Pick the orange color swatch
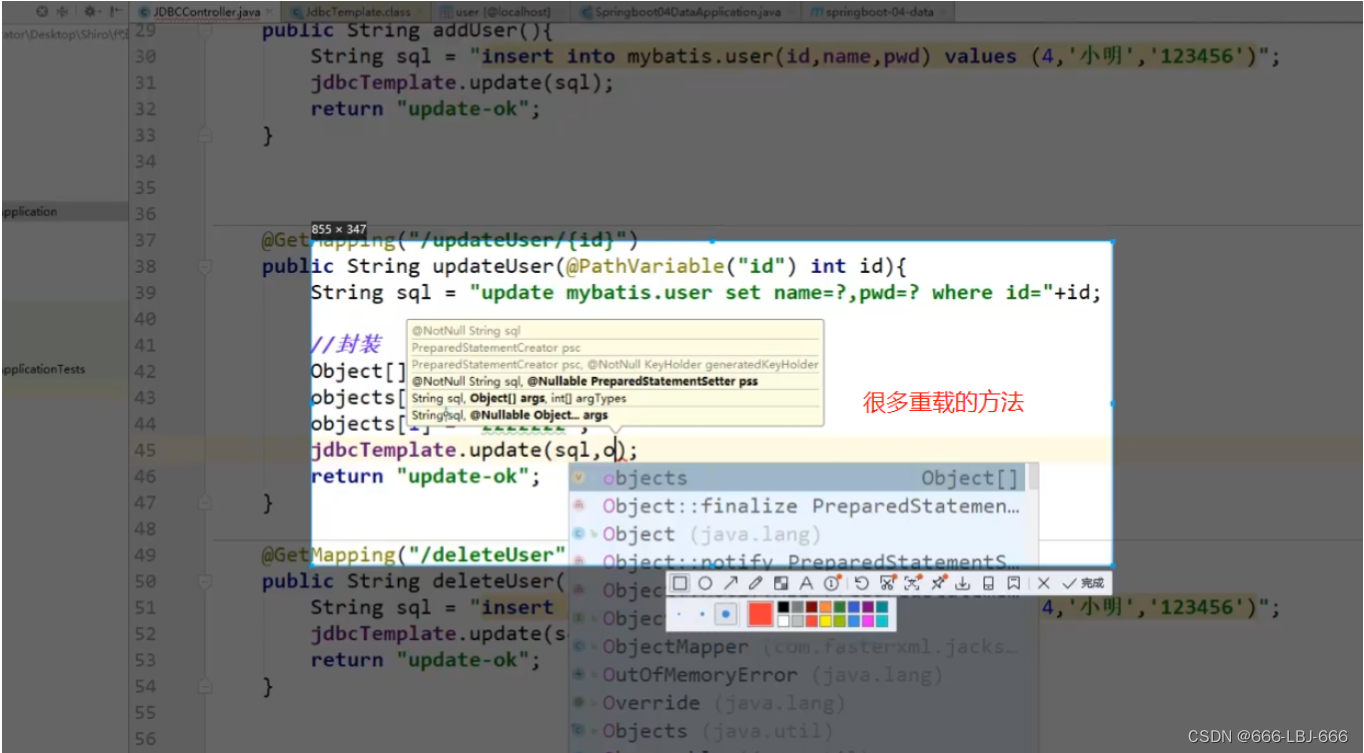1364x753 pixels. (x=826, y=606)
